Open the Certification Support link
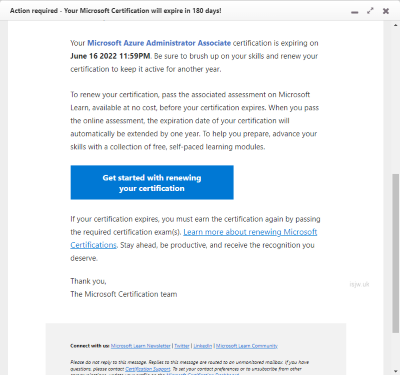 tap(148, 369)
